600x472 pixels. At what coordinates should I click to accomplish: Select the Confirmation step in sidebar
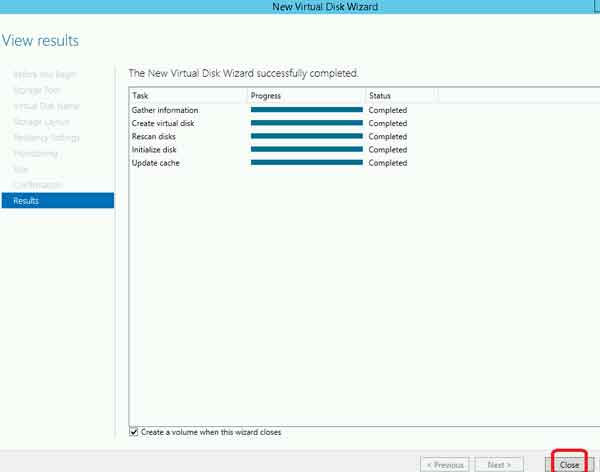coord(38,185)
